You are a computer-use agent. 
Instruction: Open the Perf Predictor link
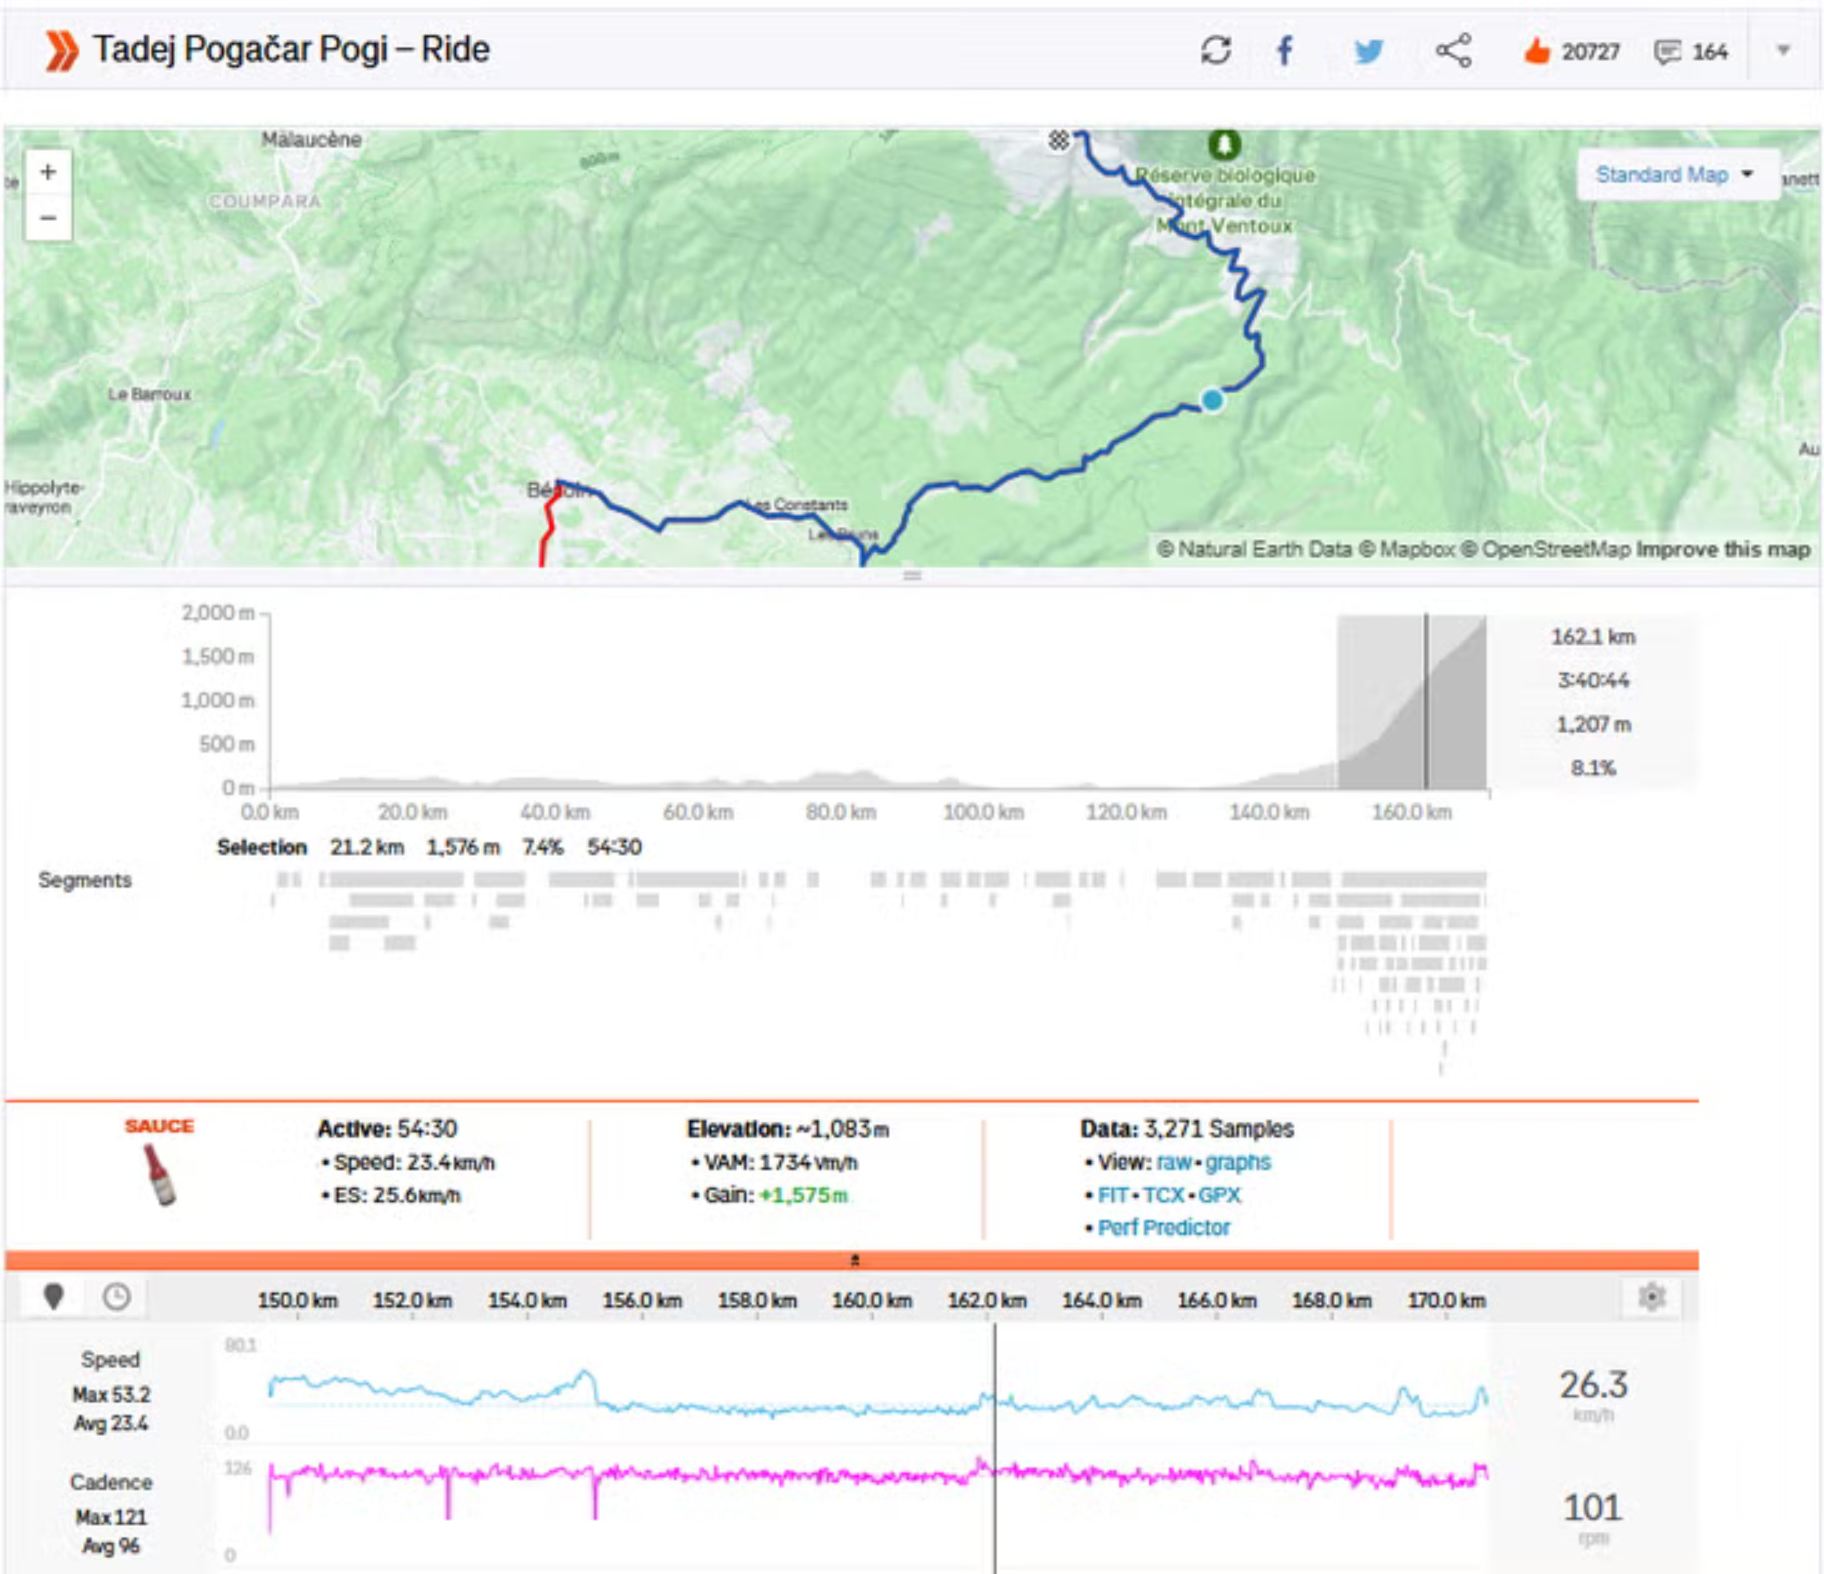coord(1163,1227)
